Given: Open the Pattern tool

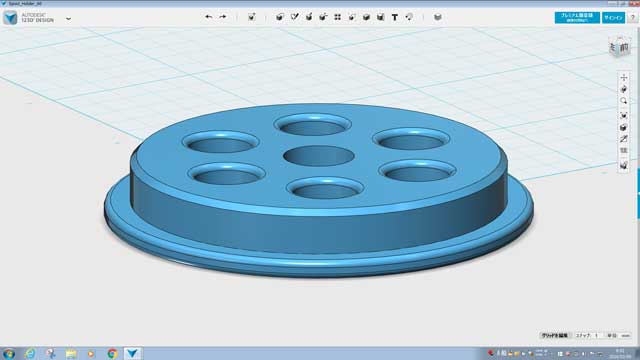Looking at the screenshot, I should (338, 17).
